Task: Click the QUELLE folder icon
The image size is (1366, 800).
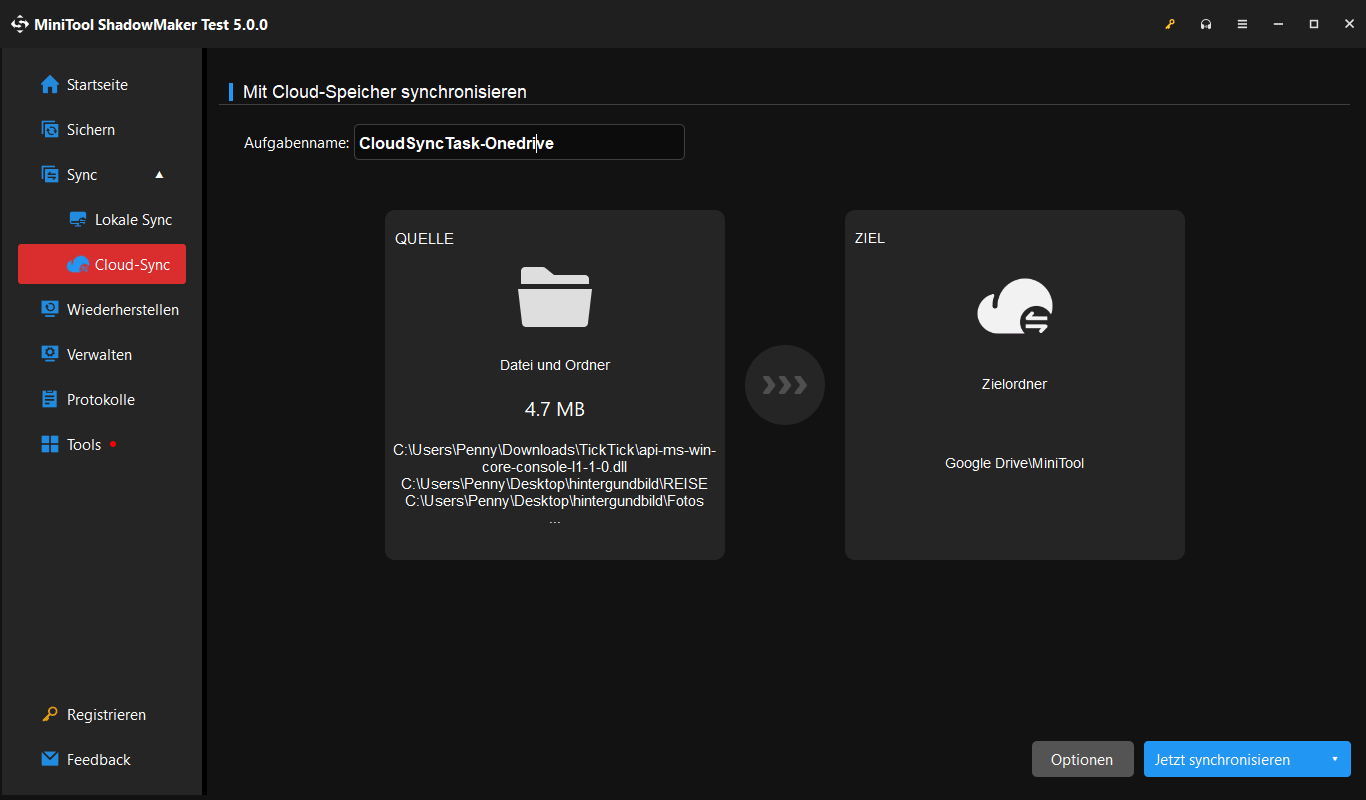Action: [x=555, y=297]
